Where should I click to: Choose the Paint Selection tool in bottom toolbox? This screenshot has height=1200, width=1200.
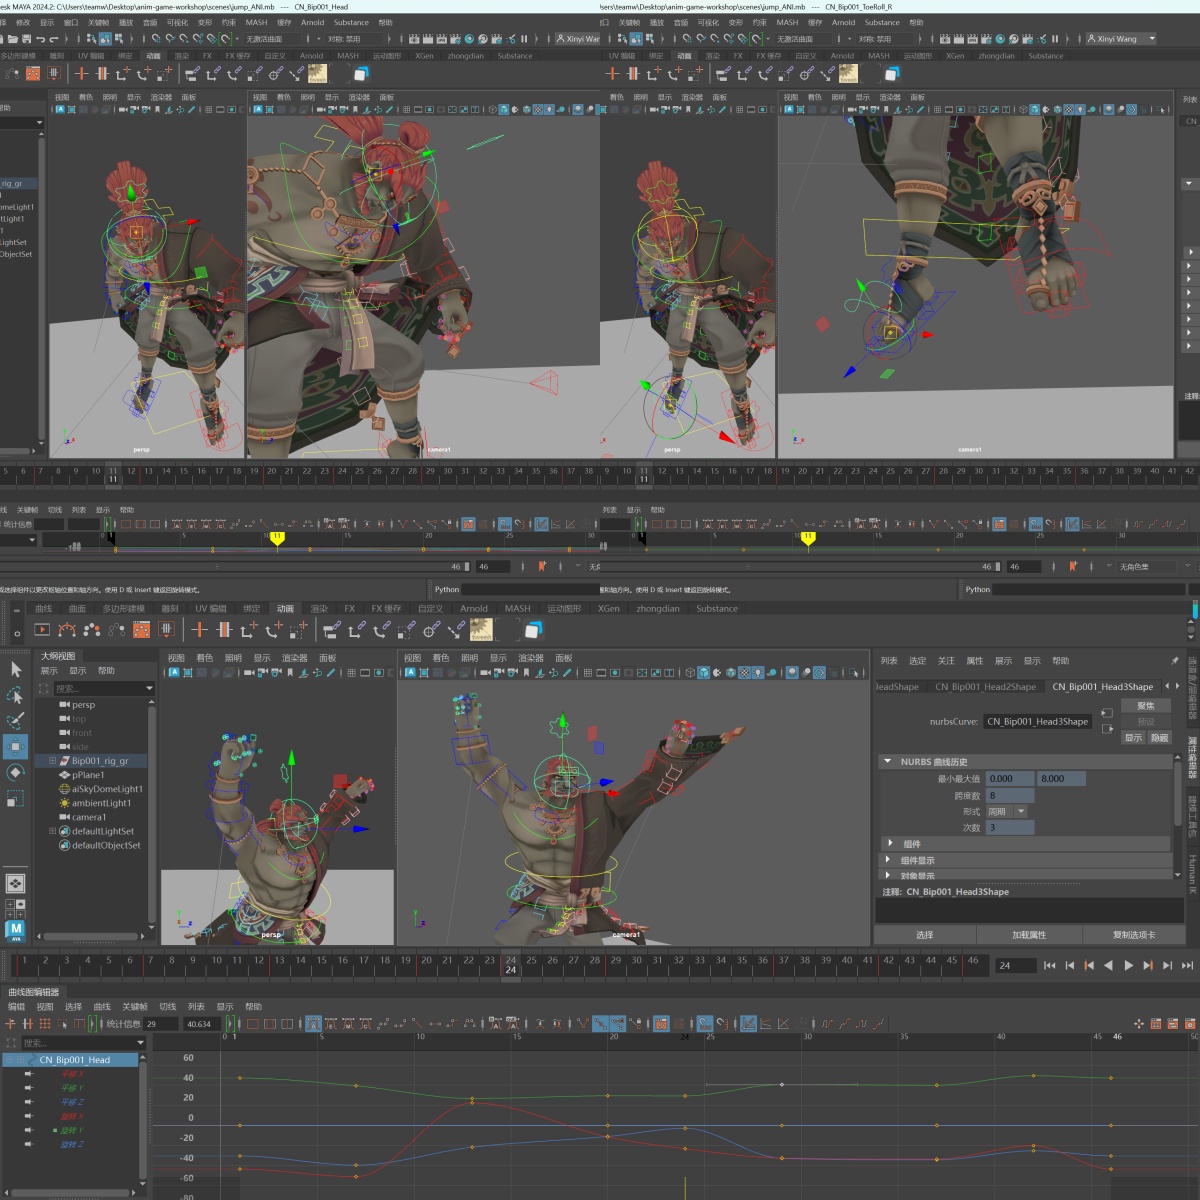15,721
